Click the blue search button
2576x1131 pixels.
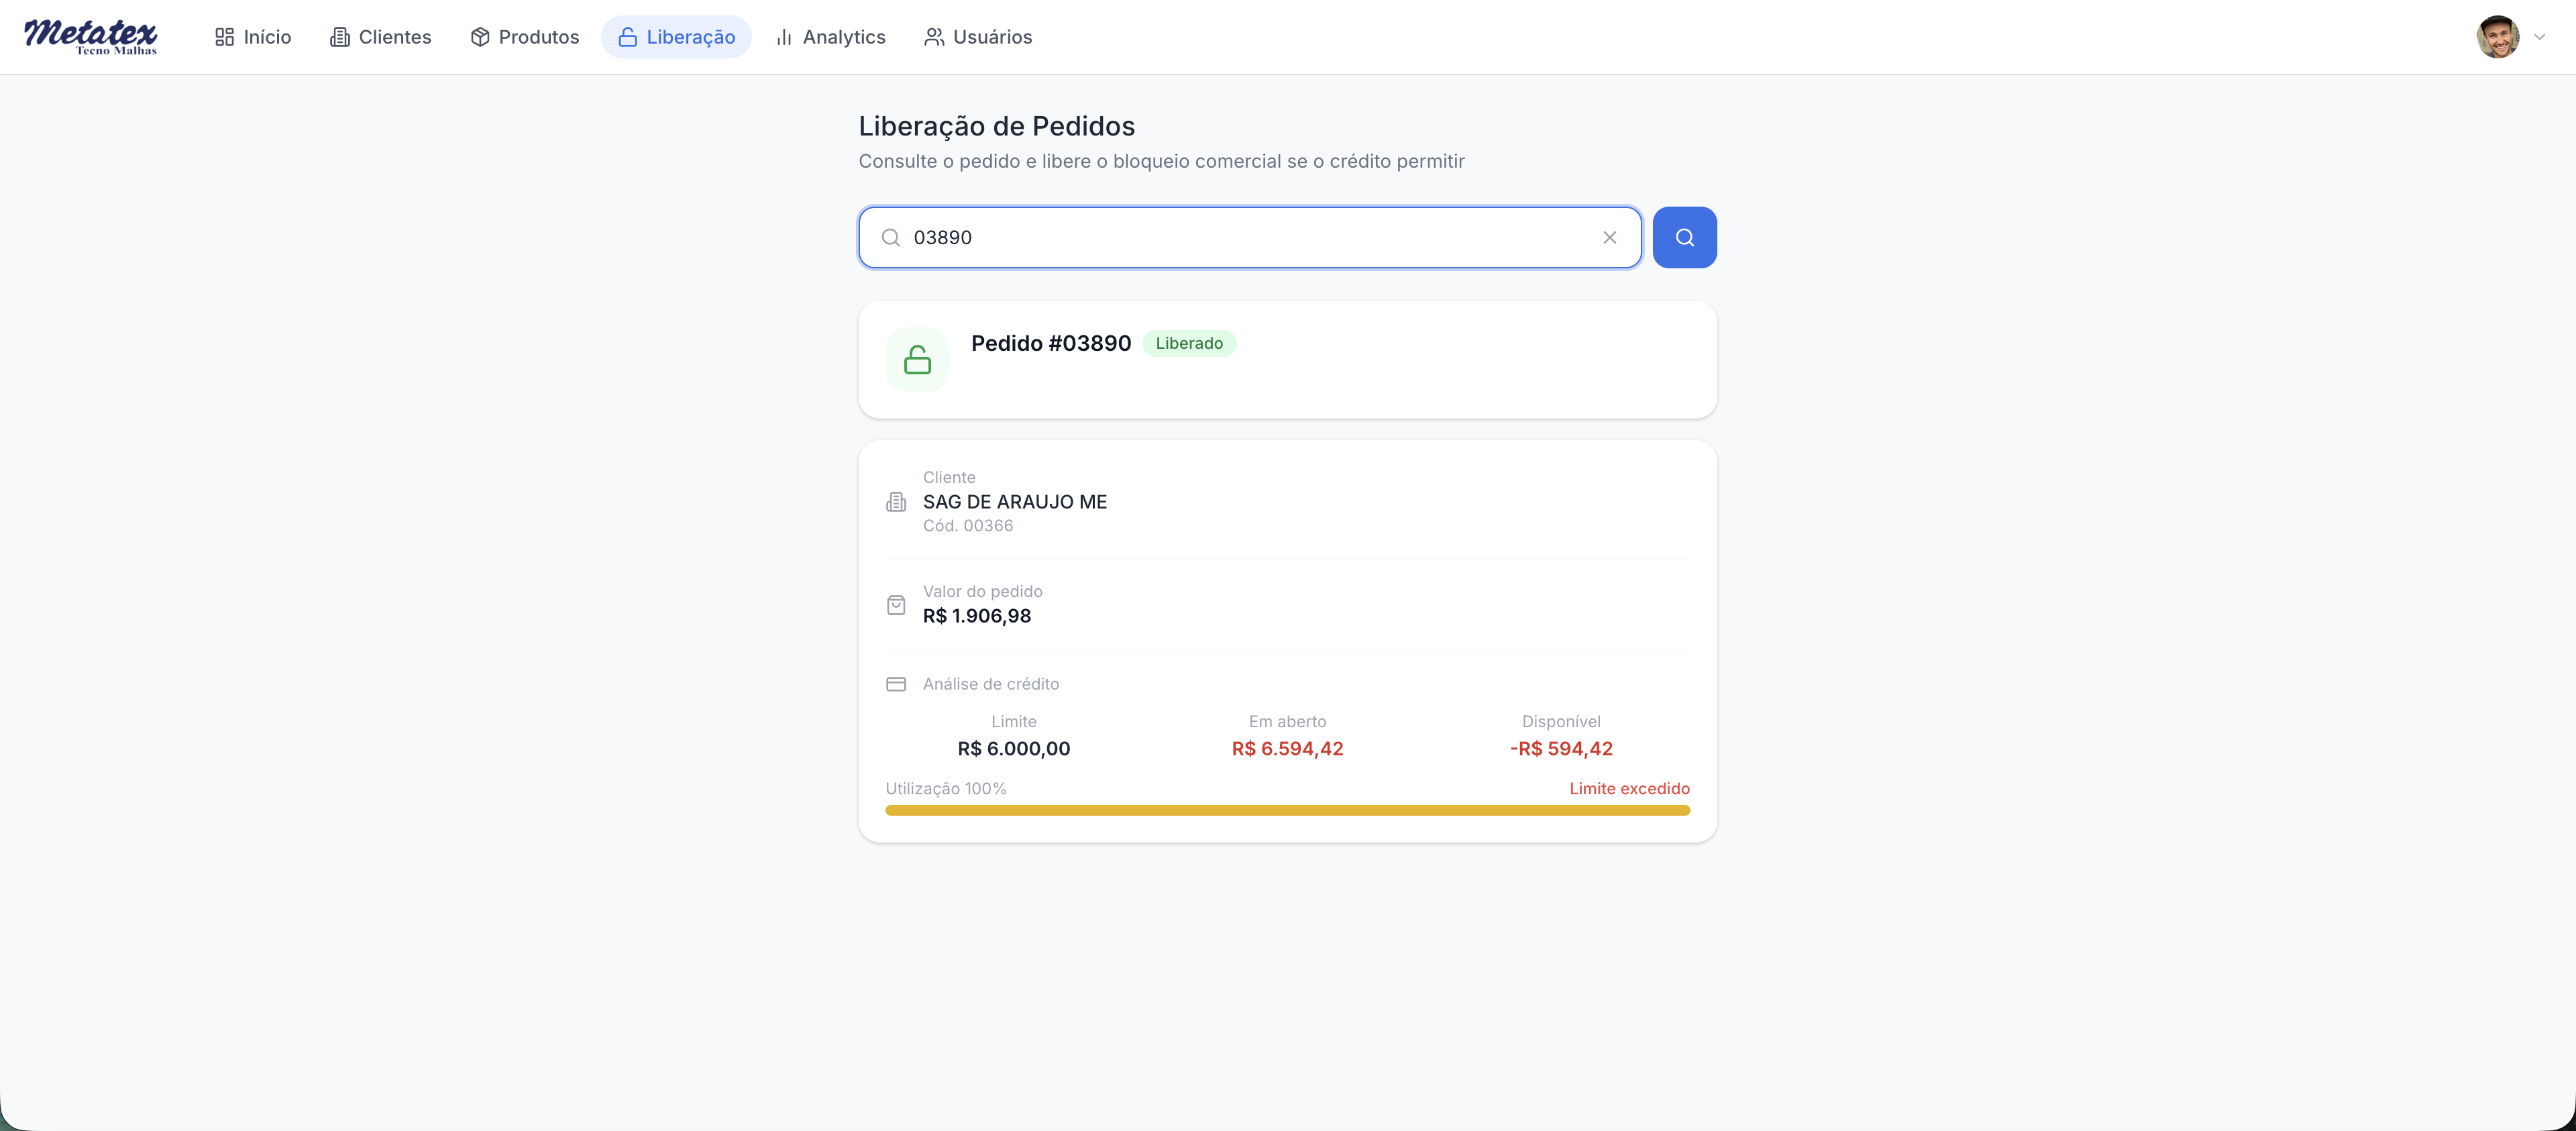(x=1684, y=238)
